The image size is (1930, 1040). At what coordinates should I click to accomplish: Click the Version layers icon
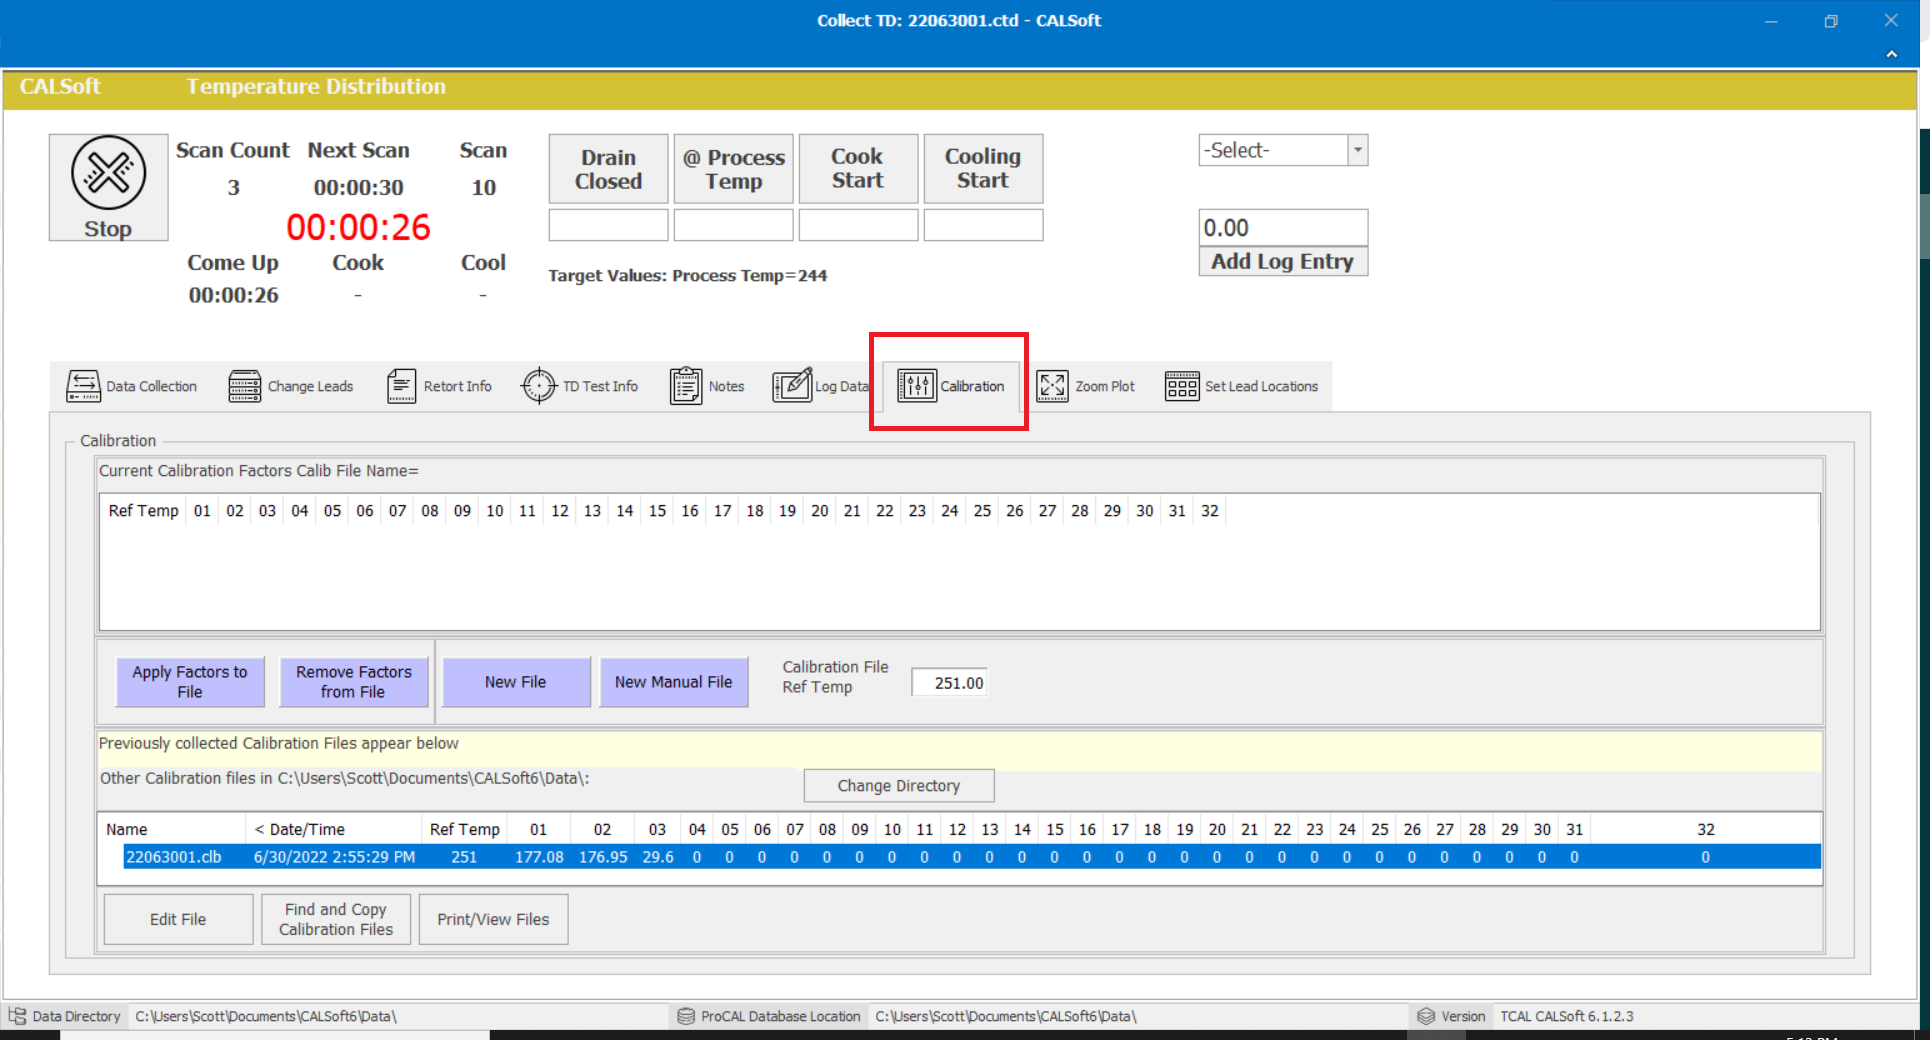point(1426,1016)
